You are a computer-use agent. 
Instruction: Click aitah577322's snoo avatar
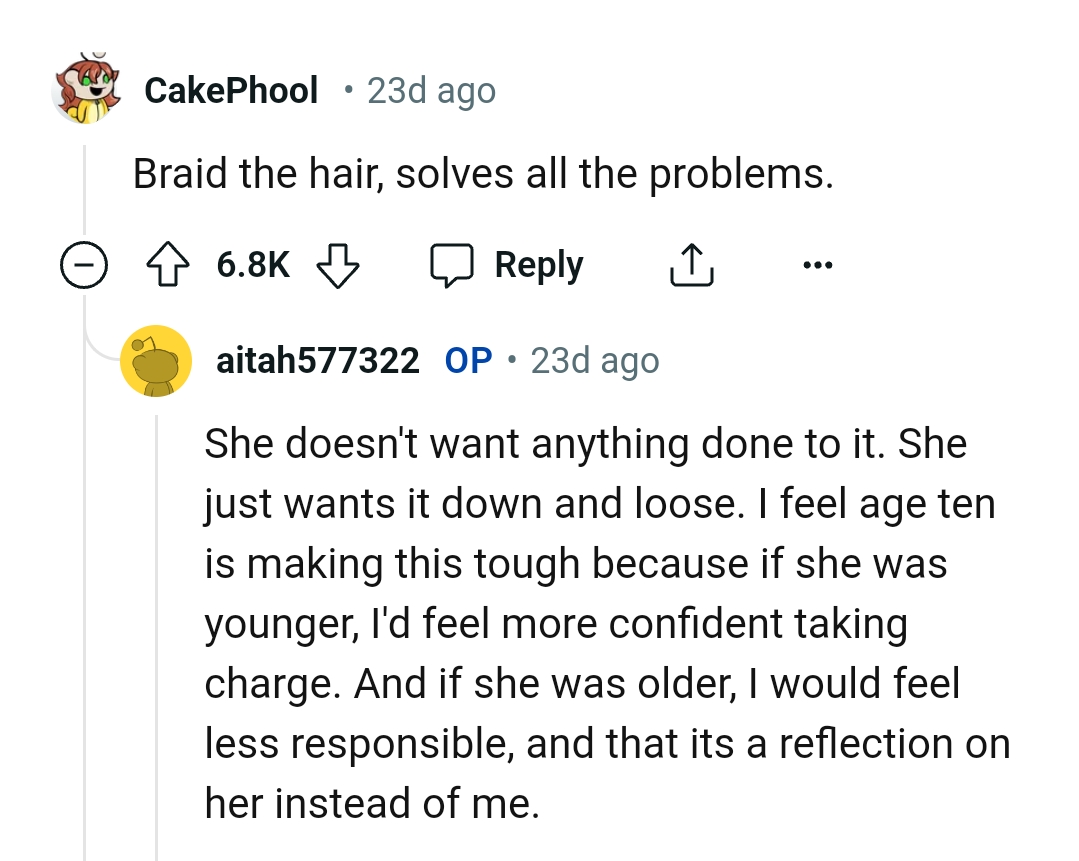click(156, 361)
